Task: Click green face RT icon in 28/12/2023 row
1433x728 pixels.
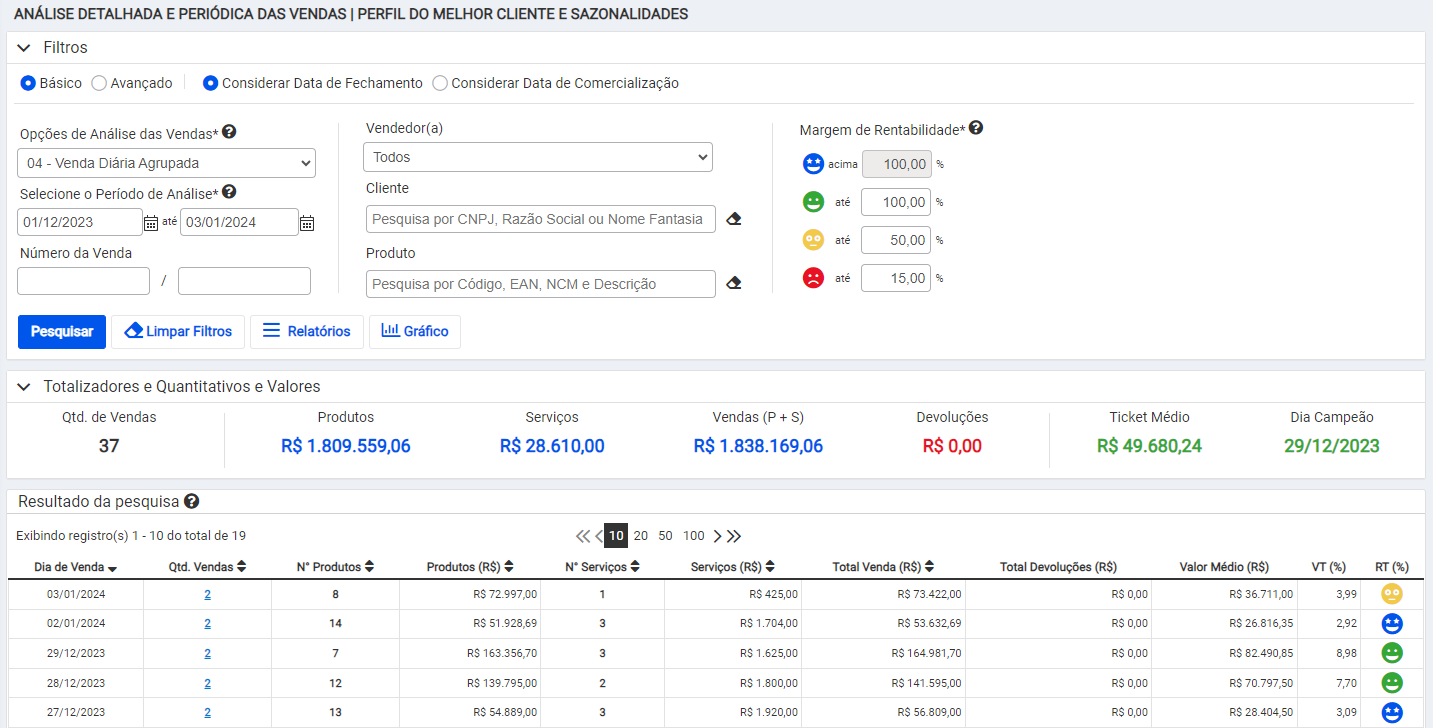Action: pos(1392,683)
